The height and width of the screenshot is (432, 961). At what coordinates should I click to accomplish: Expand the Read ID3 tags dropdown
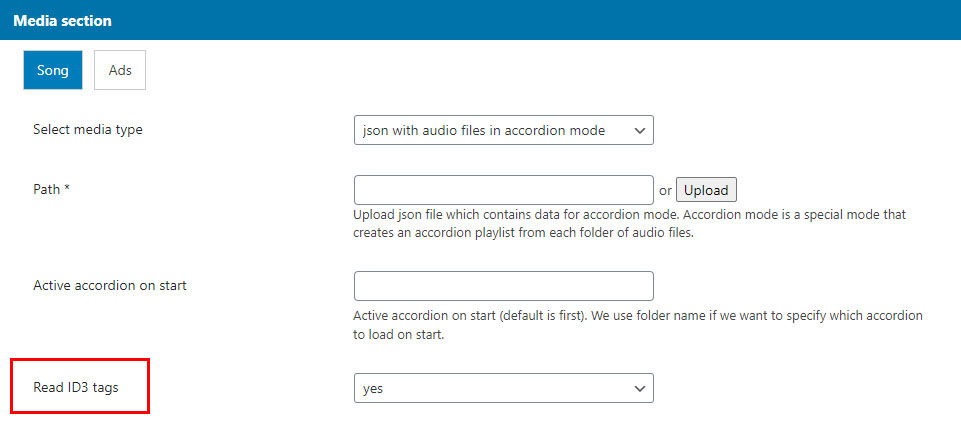tap(503, 388)
